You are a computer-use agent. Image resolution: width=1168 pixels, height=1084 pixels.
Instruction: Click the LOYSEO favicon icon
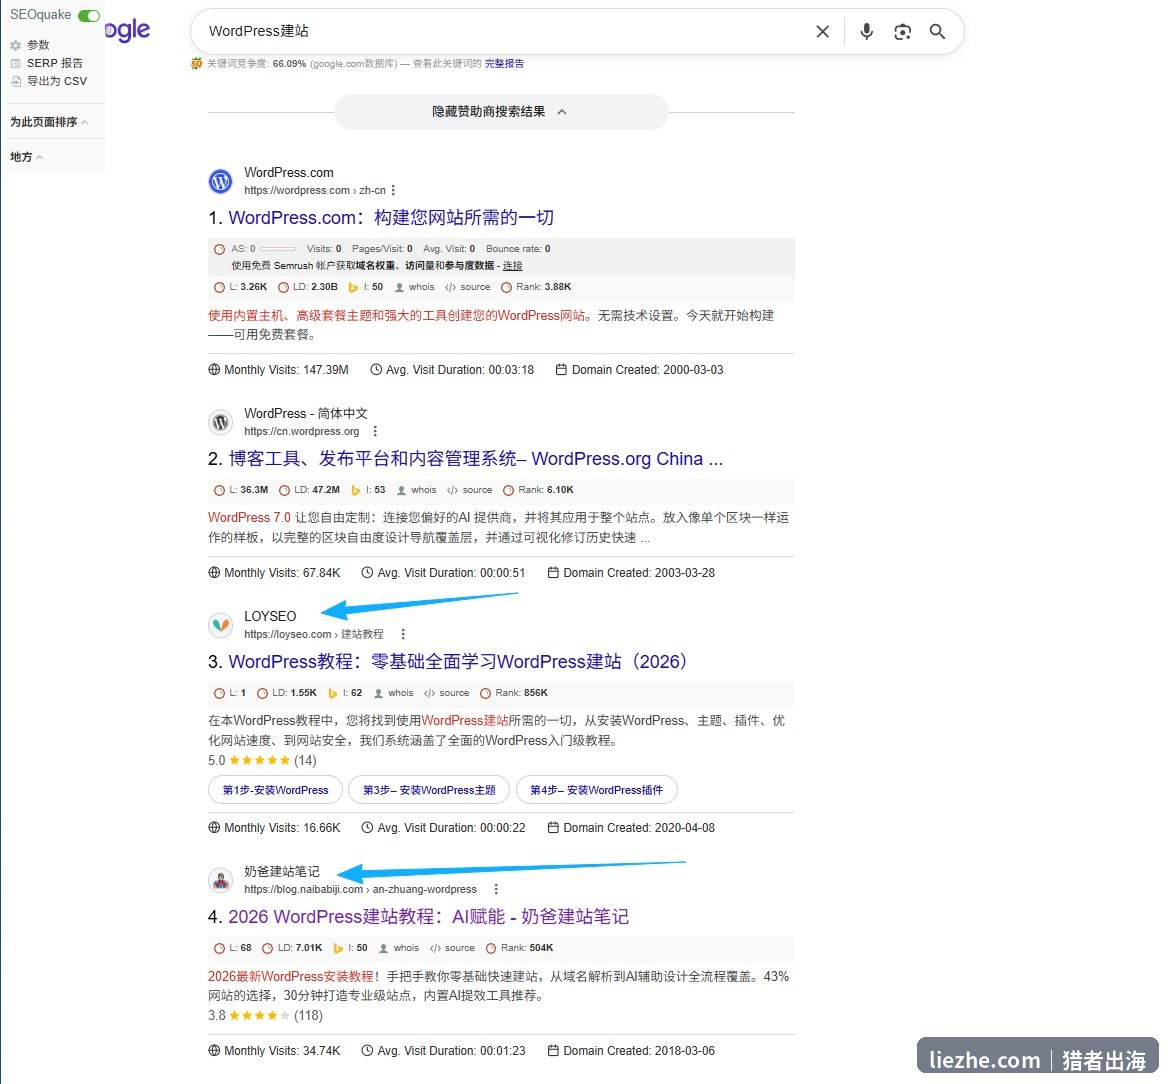[x=220, y=625]
